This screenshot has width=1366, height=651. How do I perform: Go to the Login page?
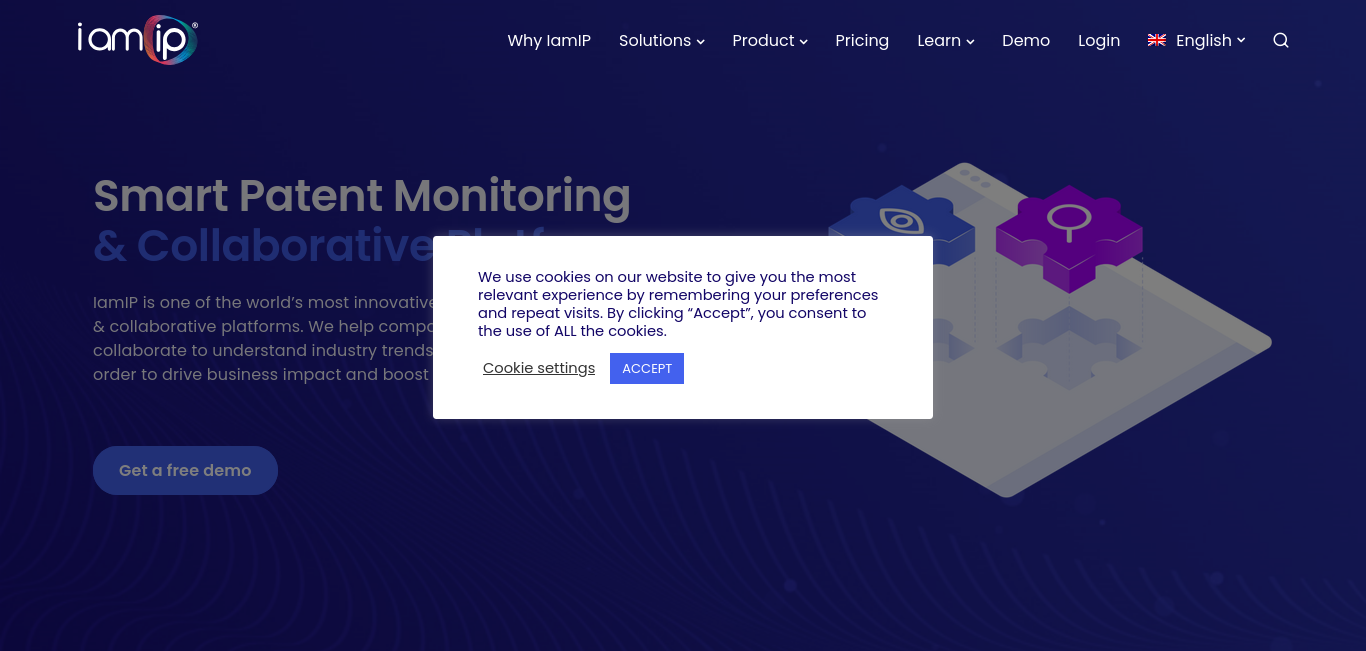[x=1099, y=41]
